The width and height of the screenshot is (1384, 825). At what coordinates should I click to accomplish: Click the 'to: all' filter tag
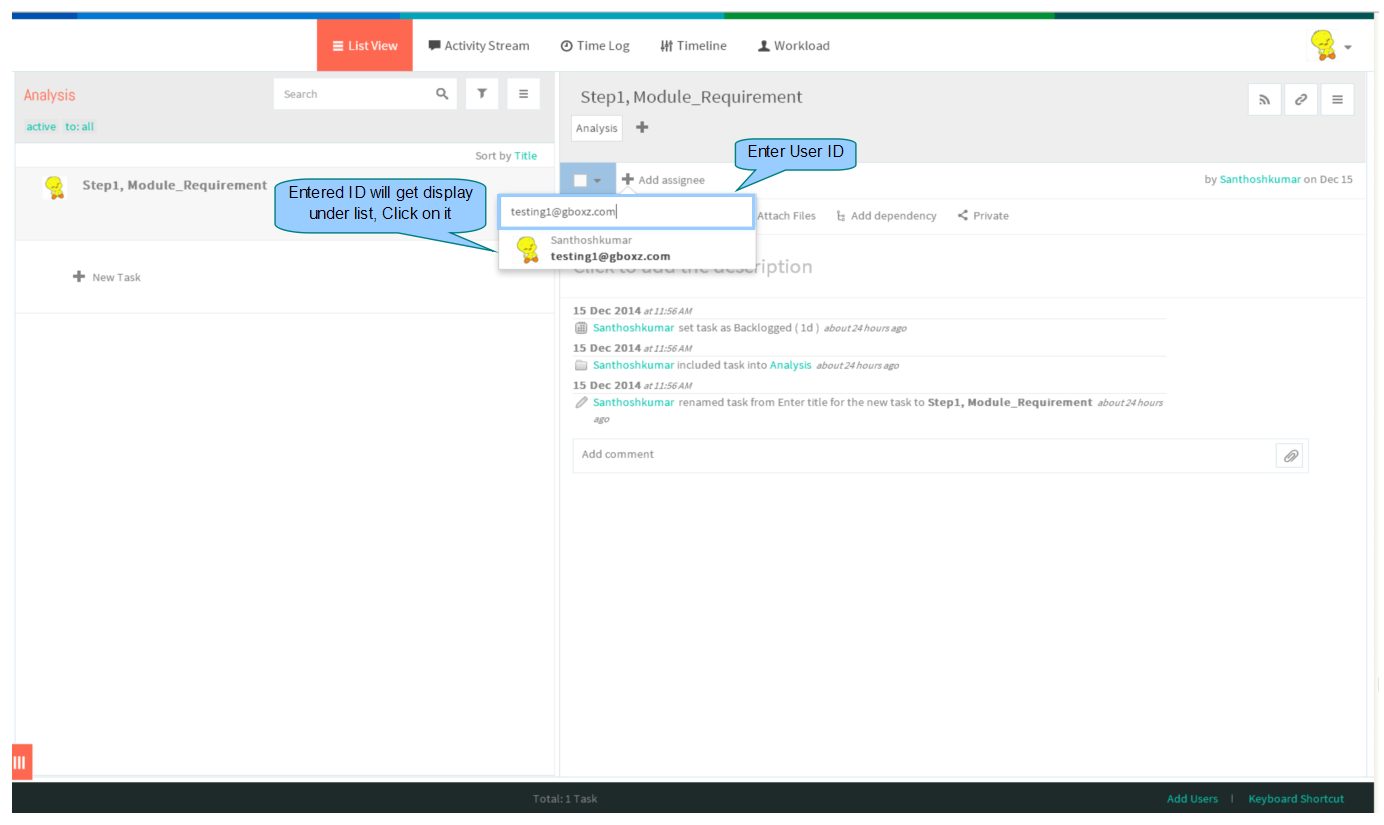(80, 127)
